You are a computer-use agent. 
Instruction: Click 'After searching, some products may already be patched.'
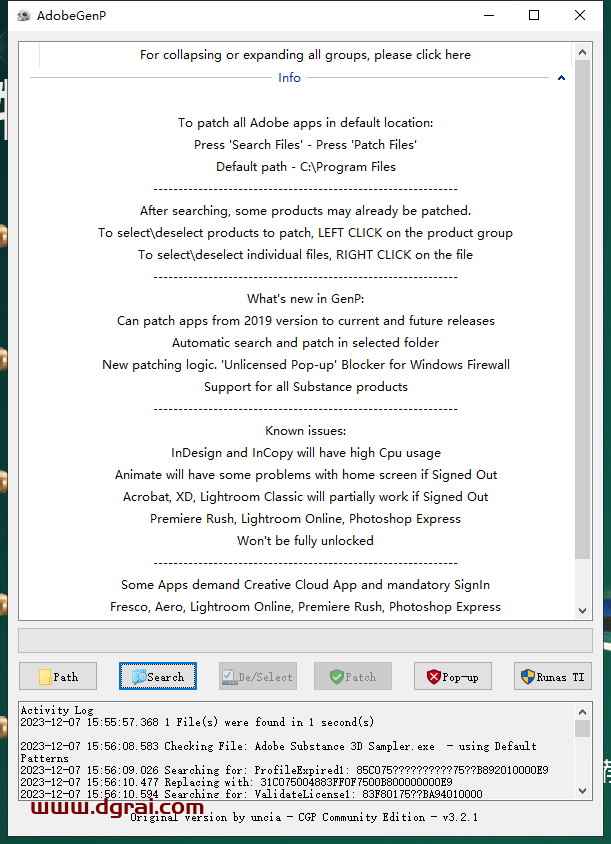(305, 210)
